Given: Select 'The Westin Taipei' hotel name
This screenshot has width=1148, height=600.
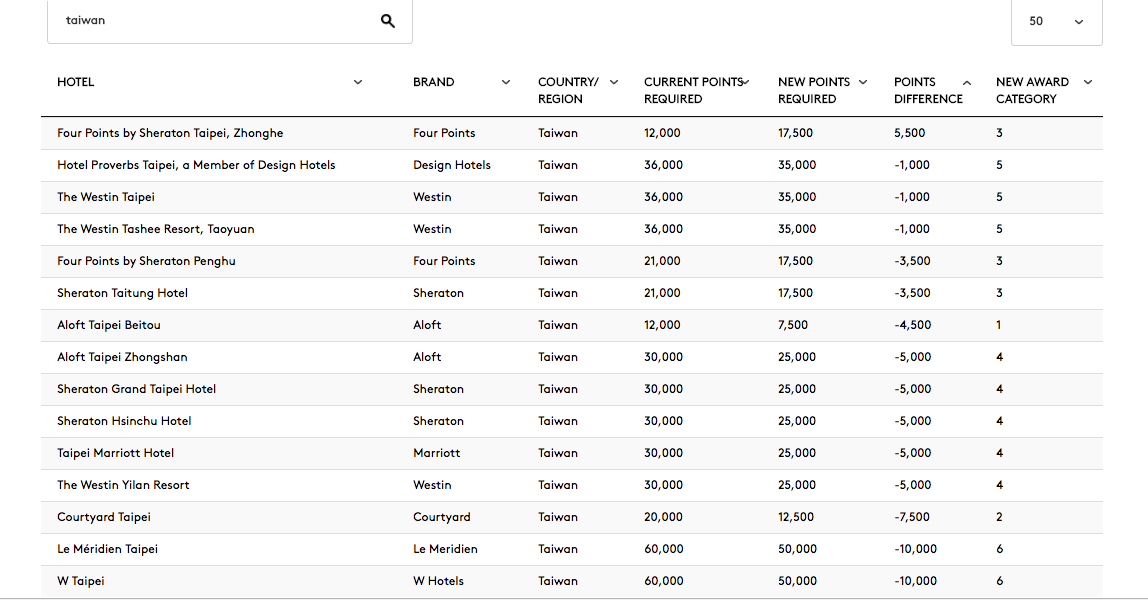Looking at the screenshot, I should point(106,197).
